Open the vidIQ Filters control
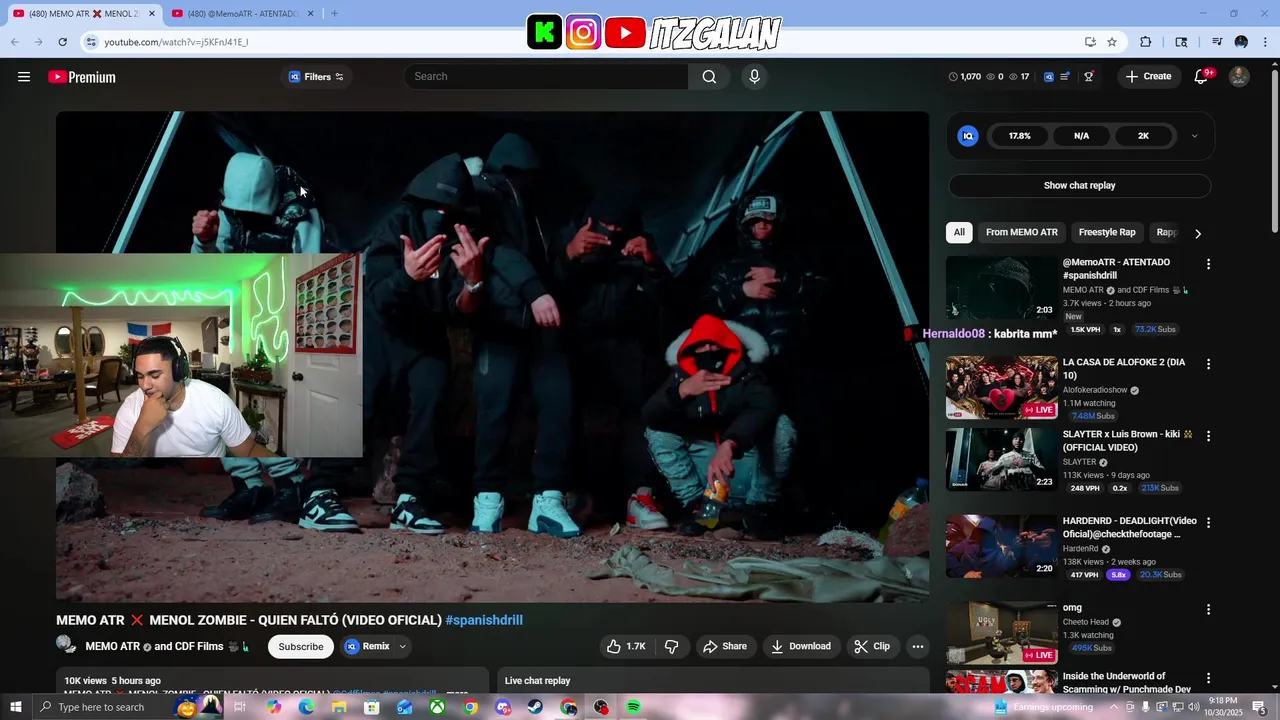1280x720 pixels. [316, 77]
